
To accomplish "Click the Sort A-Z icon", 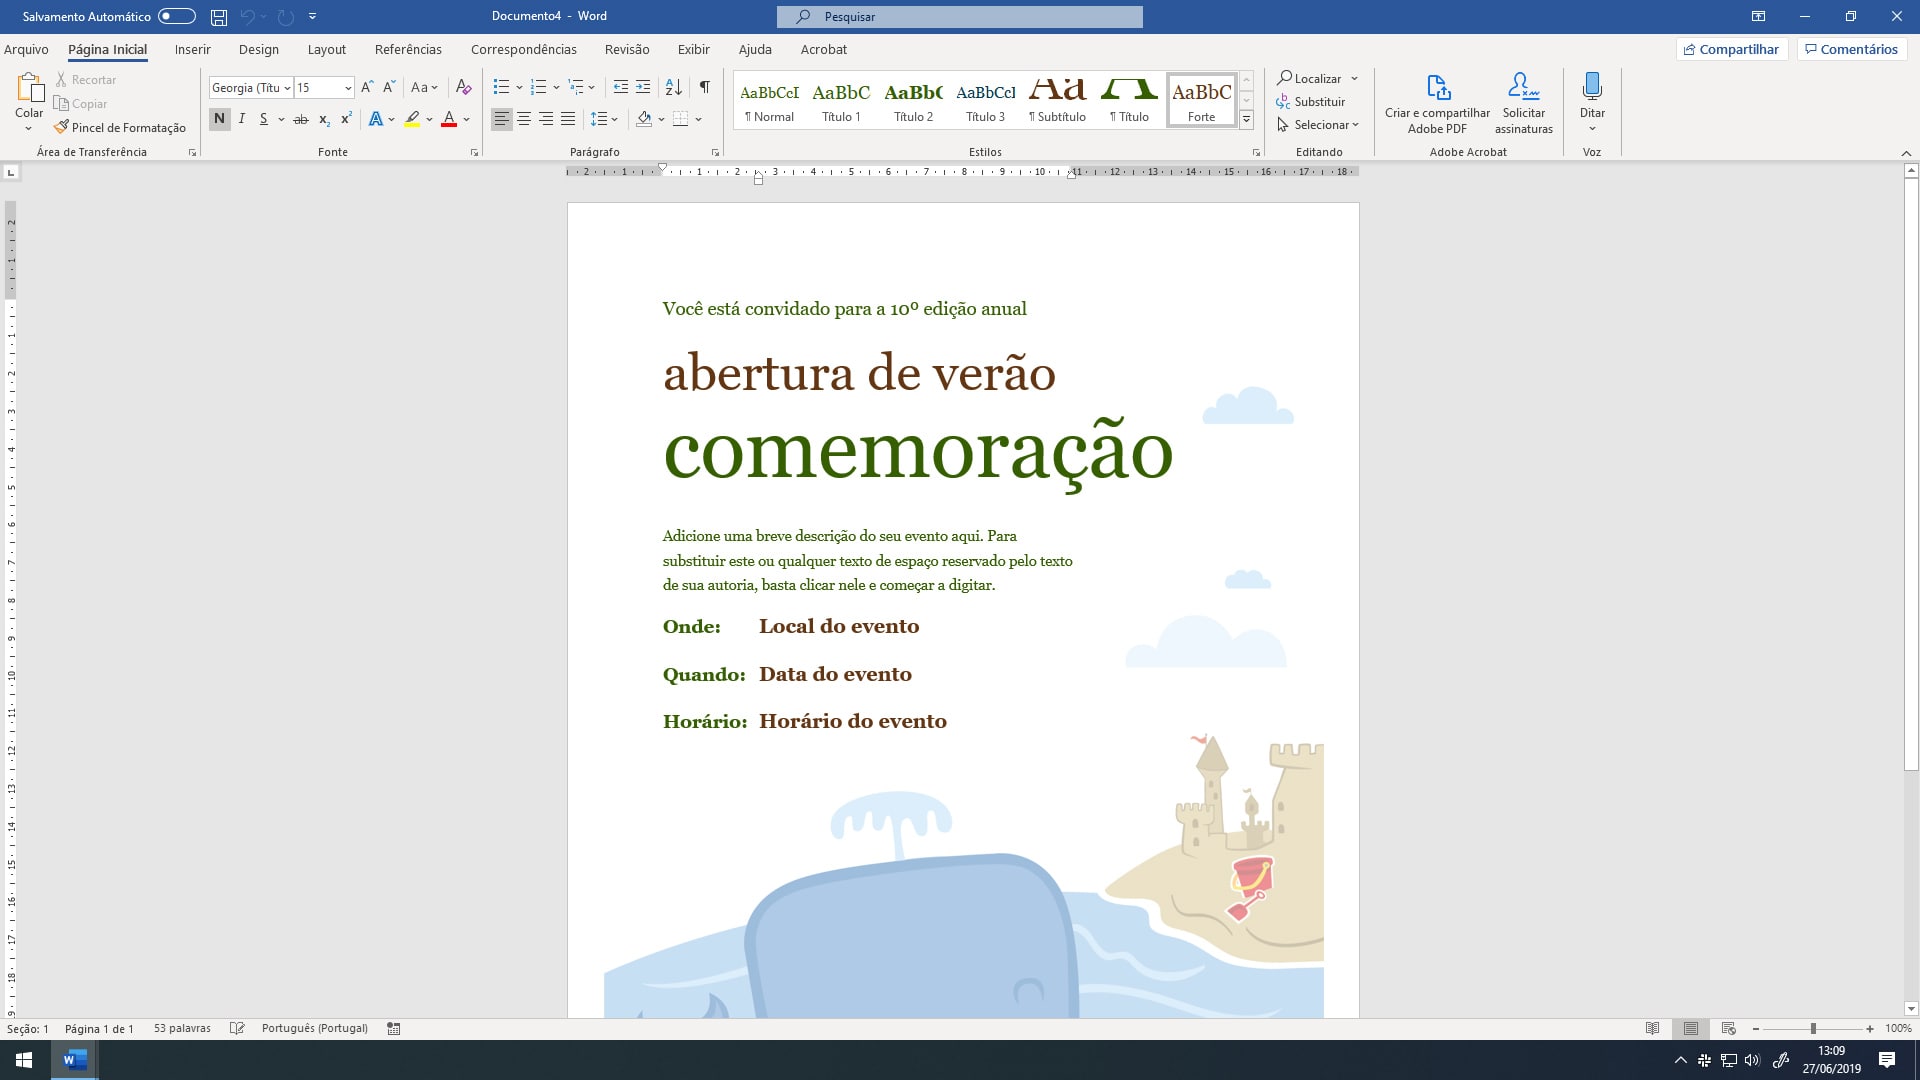I will [673, 88].
